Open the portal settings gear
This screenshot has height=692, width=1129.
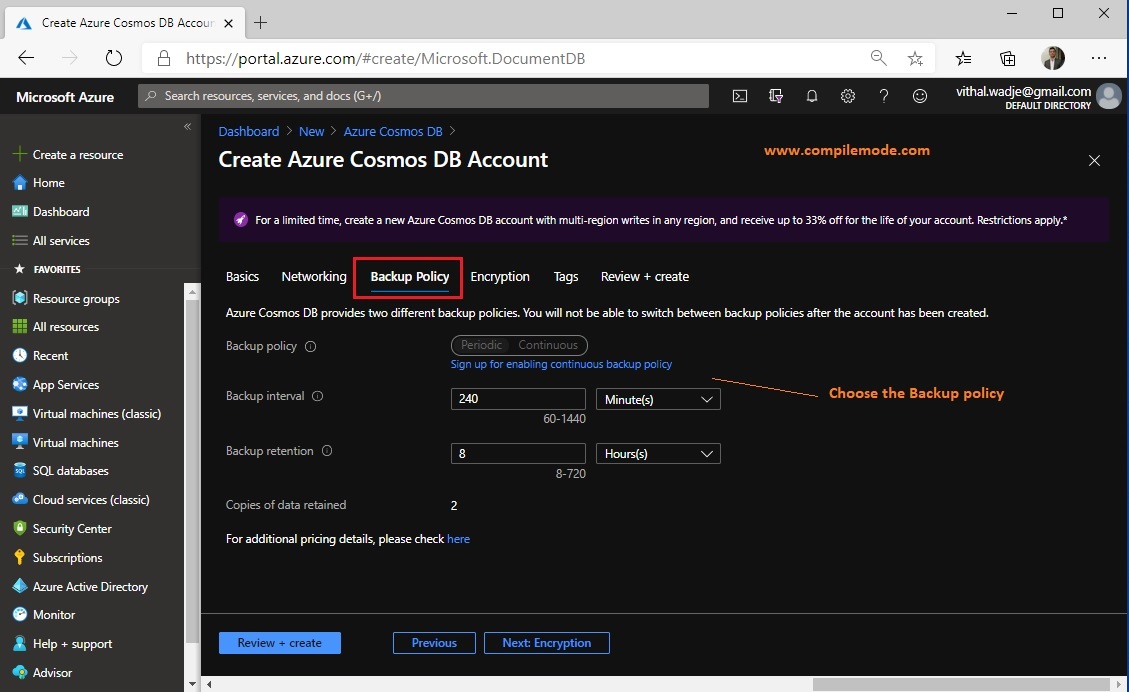(x=847, y=96)
